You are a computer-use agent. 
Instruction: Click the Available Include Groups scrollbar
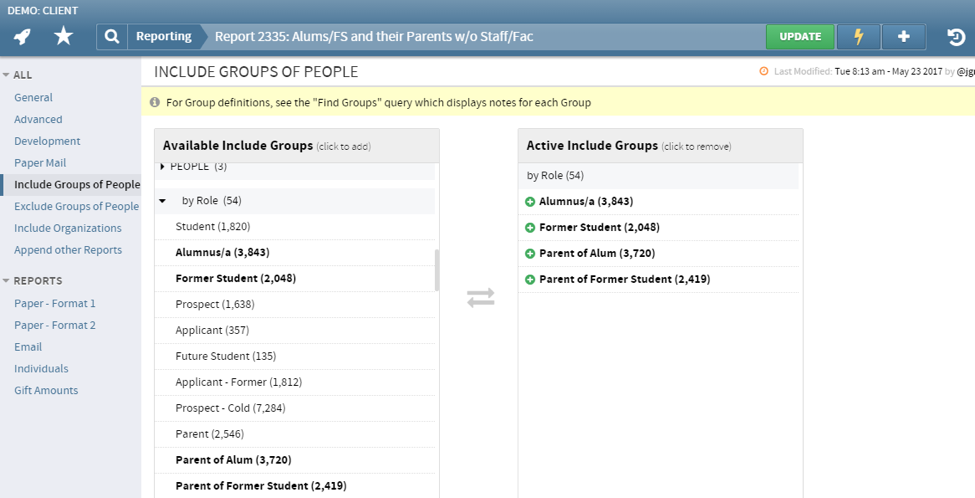pos(436,270)
